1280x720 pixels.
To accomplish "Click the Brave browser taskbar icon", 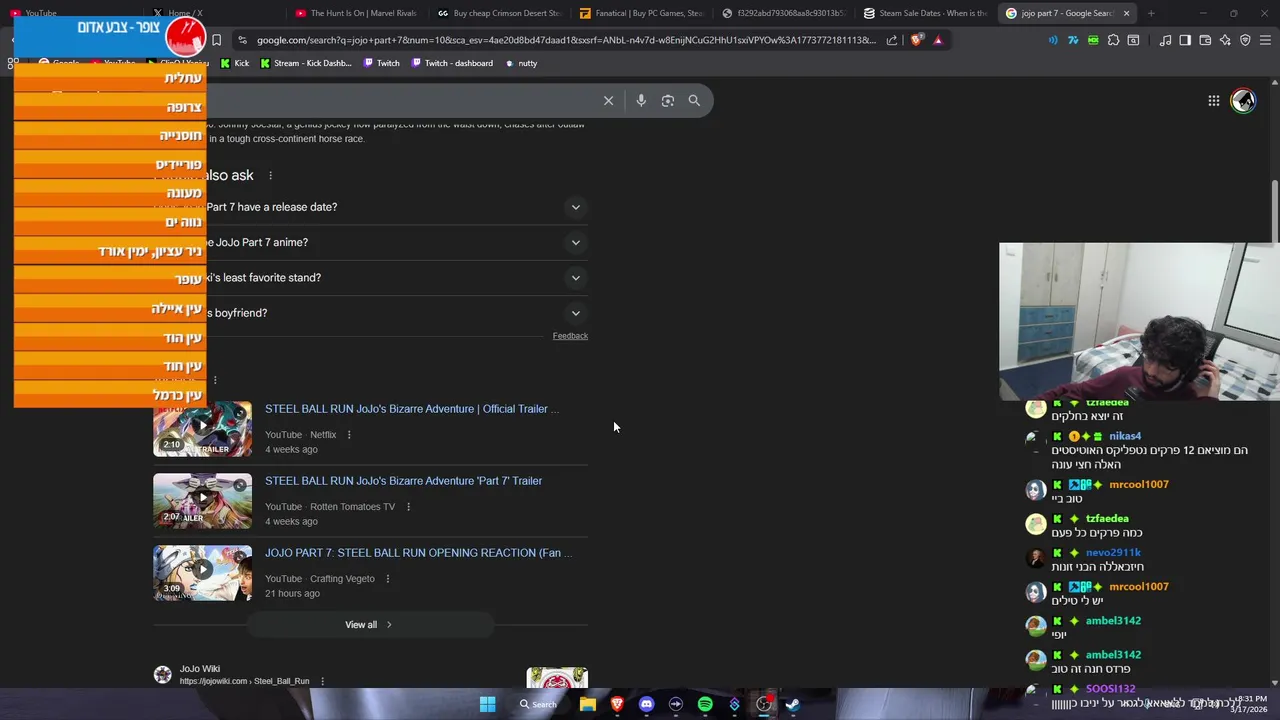I will [x=617, y=704].
